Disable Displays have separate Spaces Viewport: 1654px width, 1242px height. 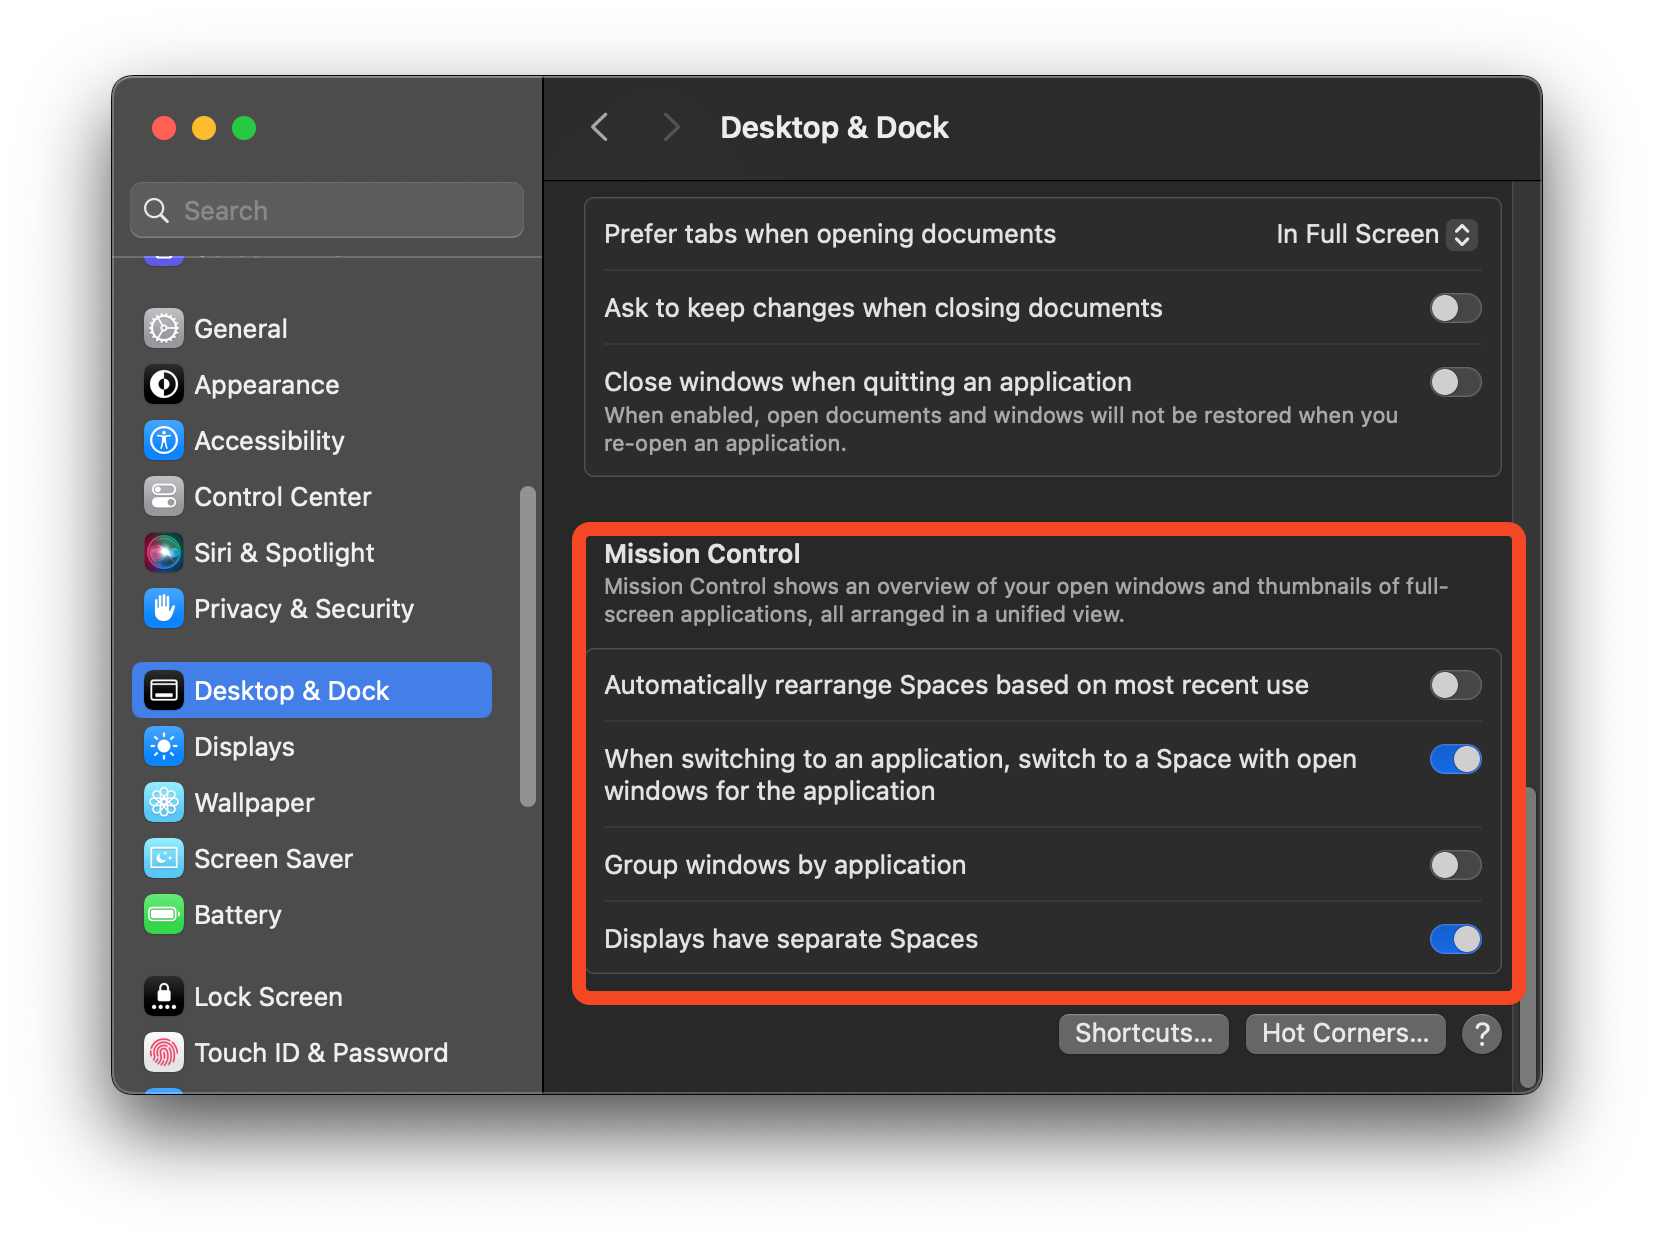pyautogui.click(x=1455, y=939)
